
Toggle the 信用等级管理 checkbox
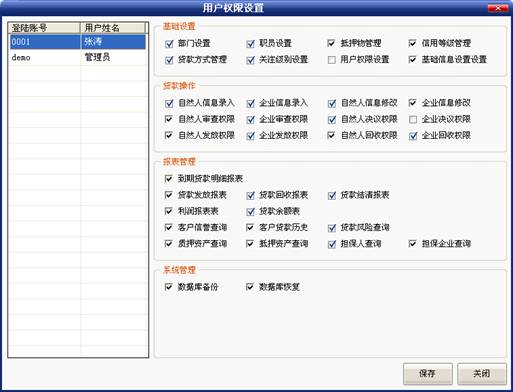413,43
